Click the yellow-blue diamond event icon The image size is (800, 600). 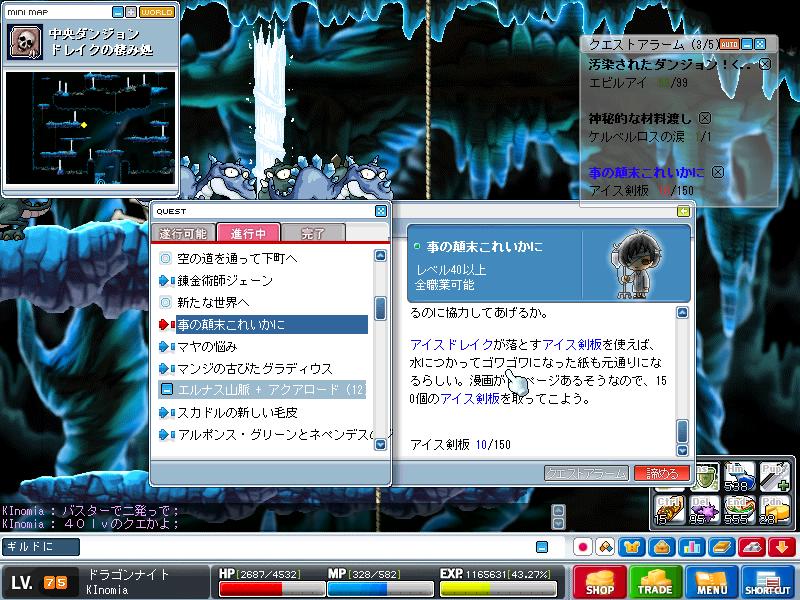[606, 547]
